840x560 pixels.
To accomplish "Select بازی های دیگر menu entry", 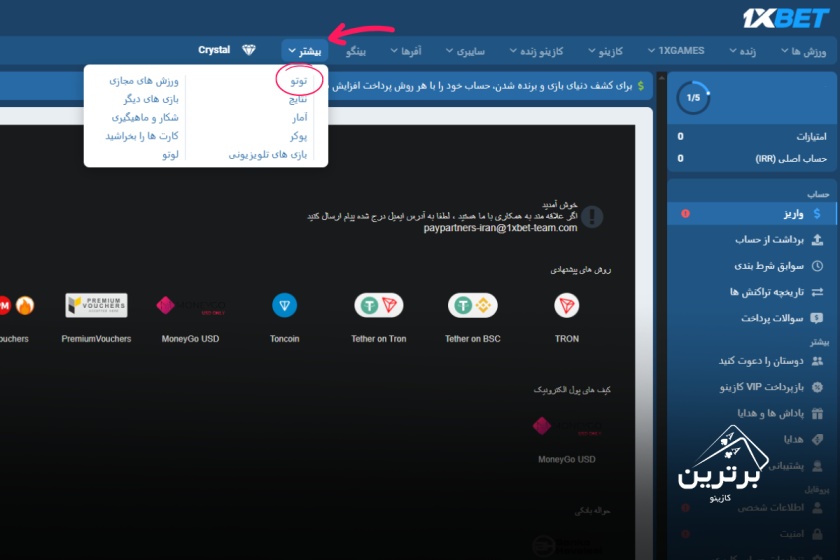I will 151,99.
